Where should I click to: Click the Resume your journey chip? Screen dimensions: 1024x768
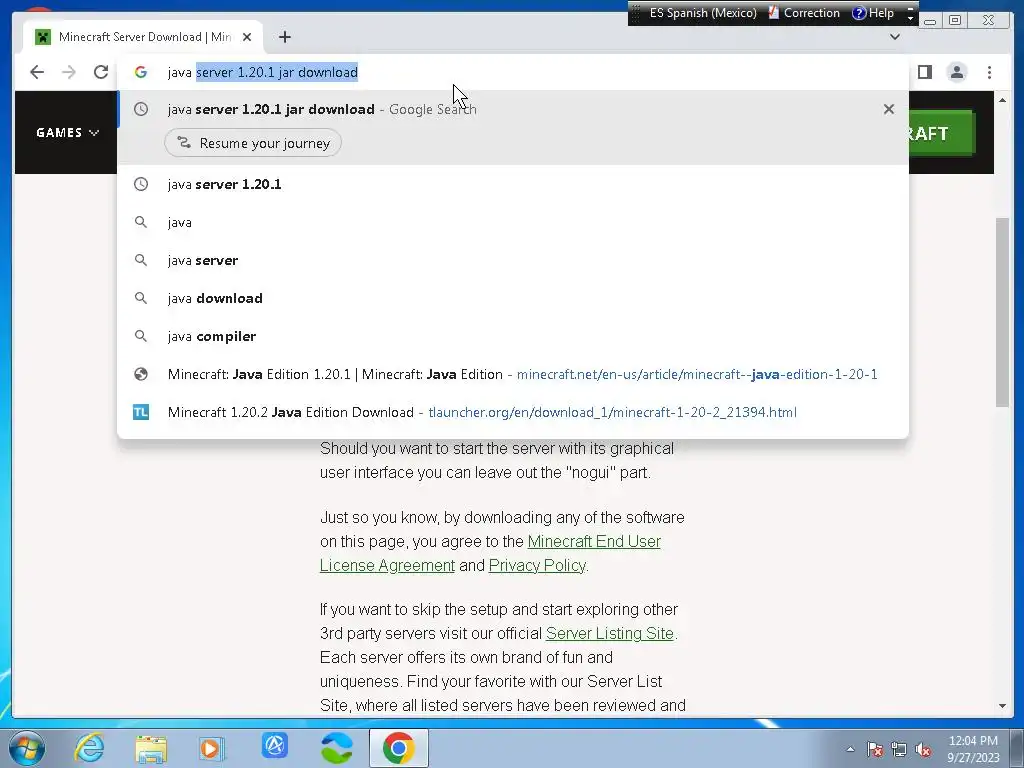pos(253,143)
